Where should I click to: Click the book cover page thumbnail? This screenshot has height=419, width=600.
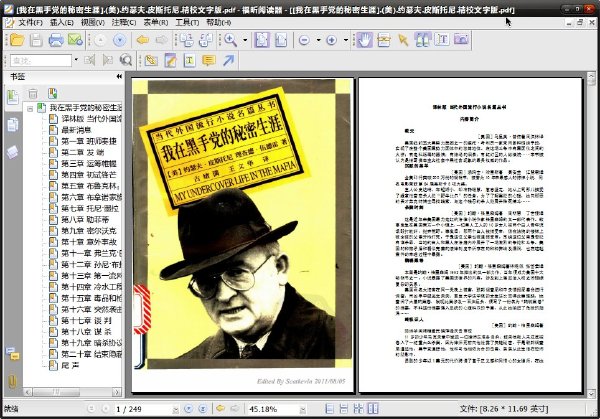pos(242,235)
